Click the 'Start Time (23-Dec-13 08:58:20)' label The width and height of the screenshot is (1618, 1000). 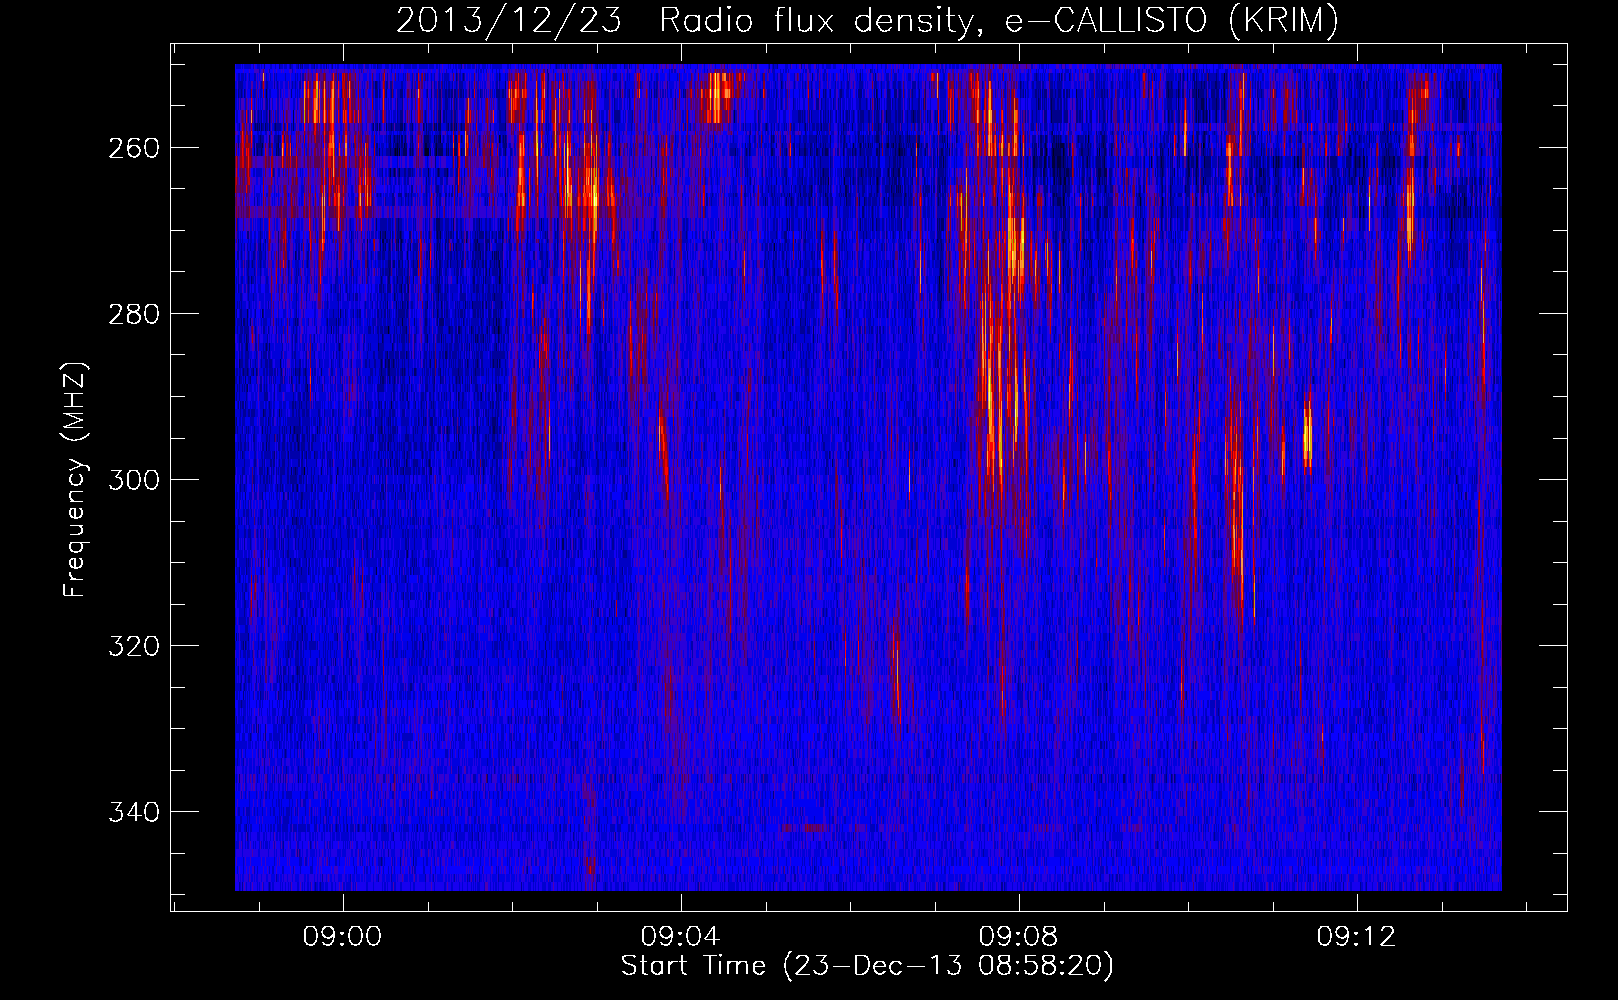coord(867,967)
